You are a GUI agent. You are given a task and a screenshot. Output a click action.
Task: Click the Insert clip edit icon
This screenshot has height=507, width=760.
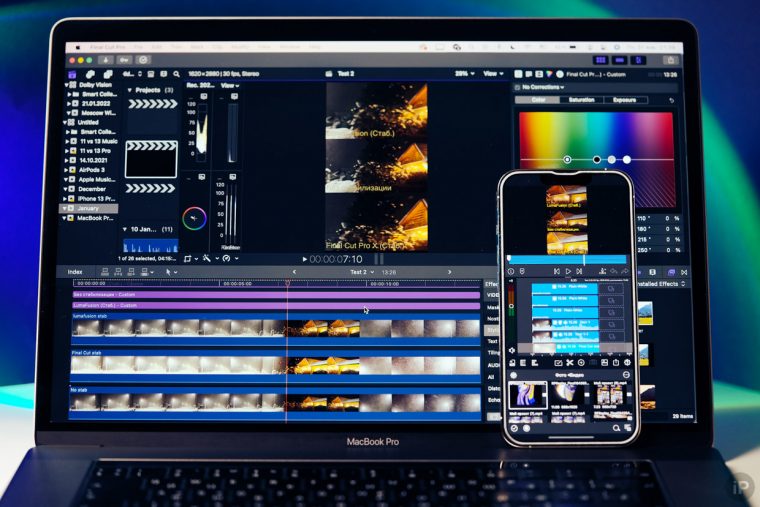(118, 272)
